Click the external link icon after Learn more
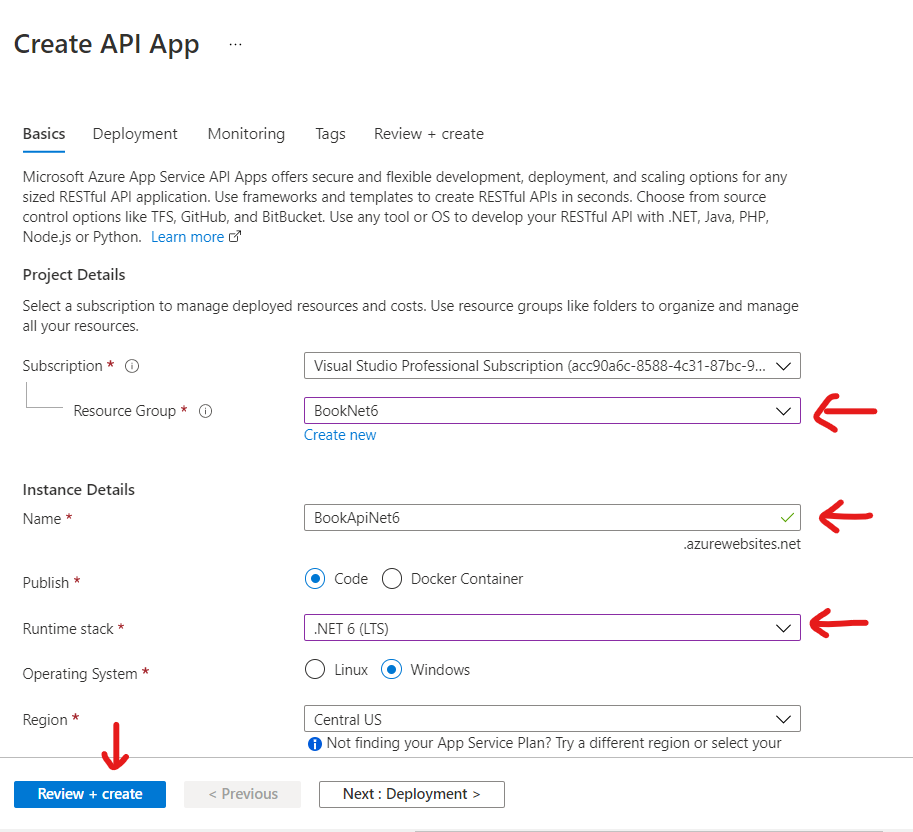 [234, 236]
